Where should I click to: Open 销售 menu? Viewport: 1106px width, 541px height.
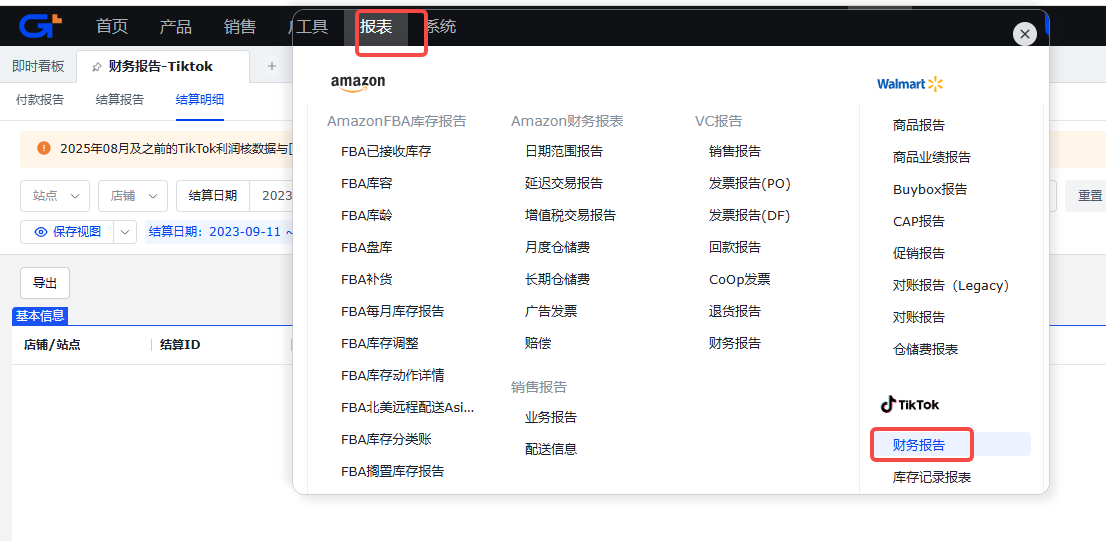(x=240, y=27)
